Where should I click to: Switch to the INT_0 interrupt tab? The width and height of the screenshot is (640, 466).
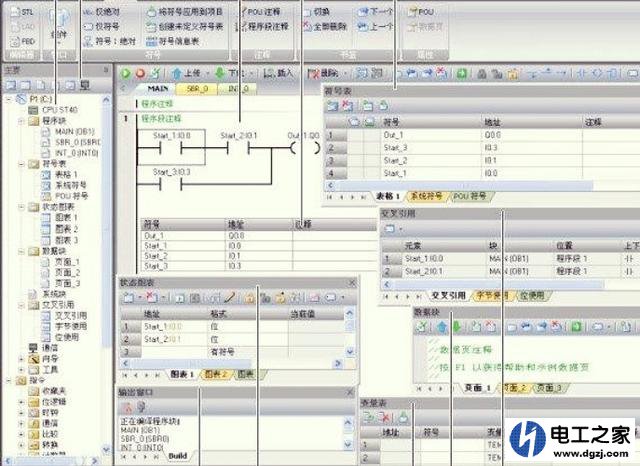(238, 89)
